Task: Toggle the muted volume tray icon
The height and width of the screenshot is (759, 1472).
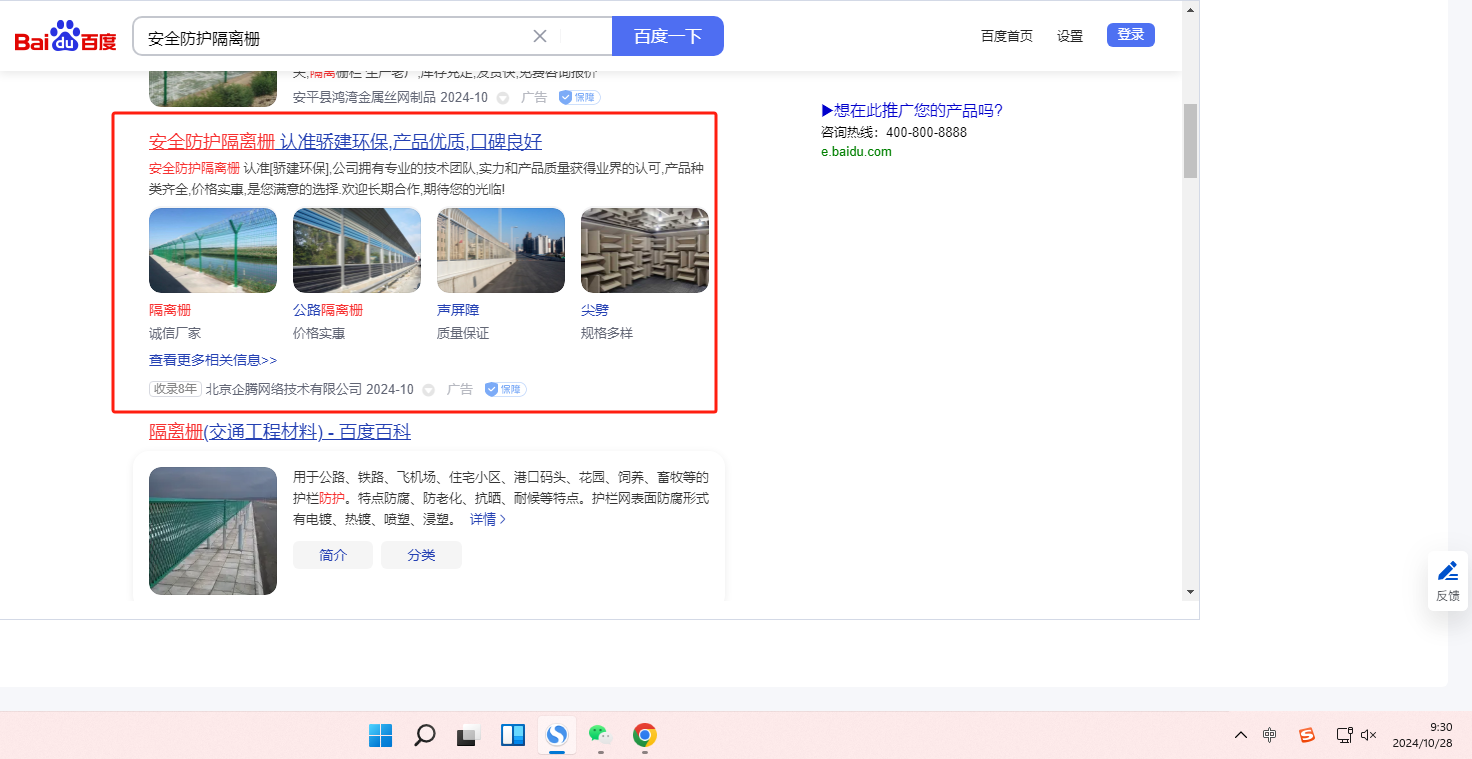Action: coord(1369,735)
